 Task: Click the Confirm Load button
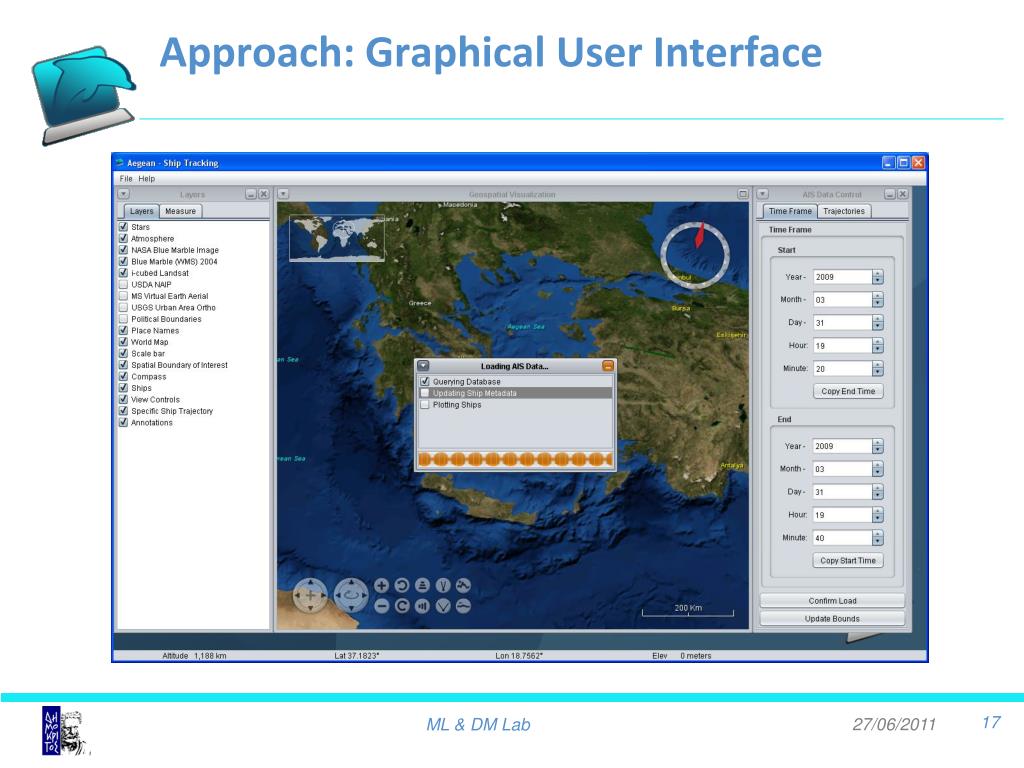[833, 601]
